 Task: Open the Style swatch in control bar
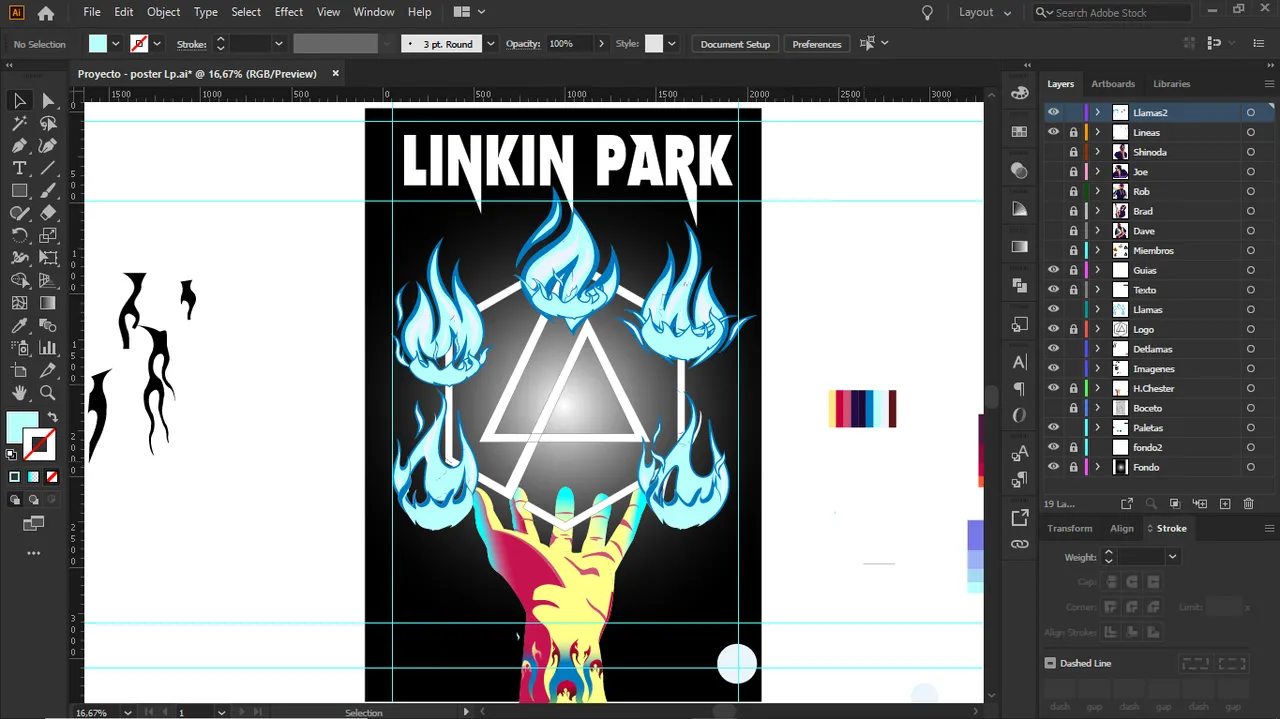(654, 44)
